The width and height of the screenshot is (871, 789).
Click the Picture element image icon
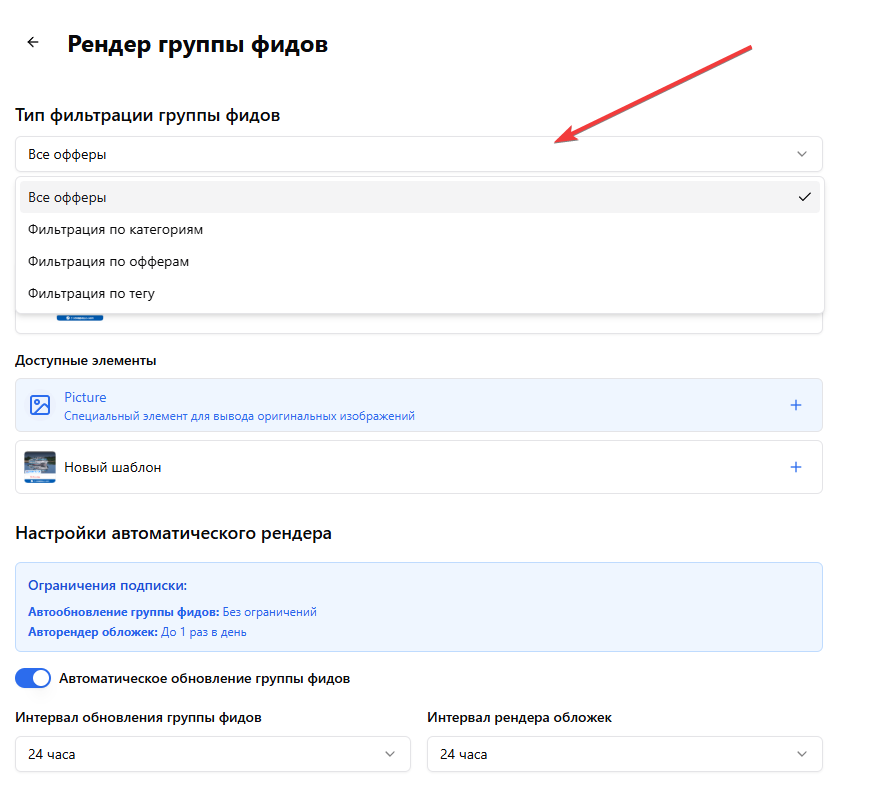pyautogui.click(x=39, y=404)
